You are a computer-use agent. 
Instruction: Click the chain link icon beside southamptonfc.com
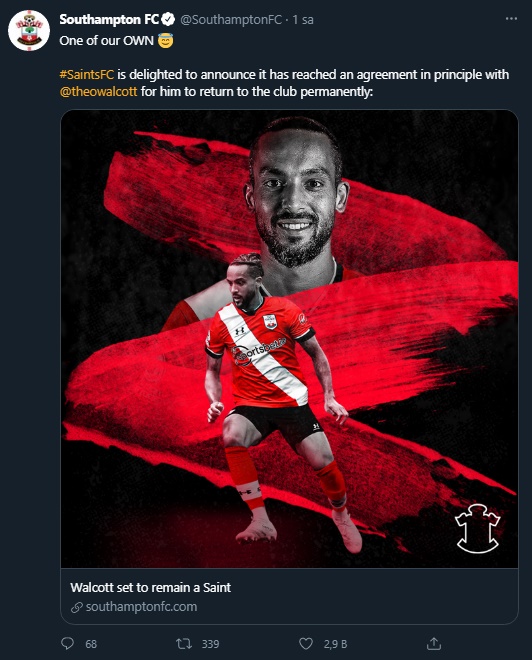(x=76, y=607)
